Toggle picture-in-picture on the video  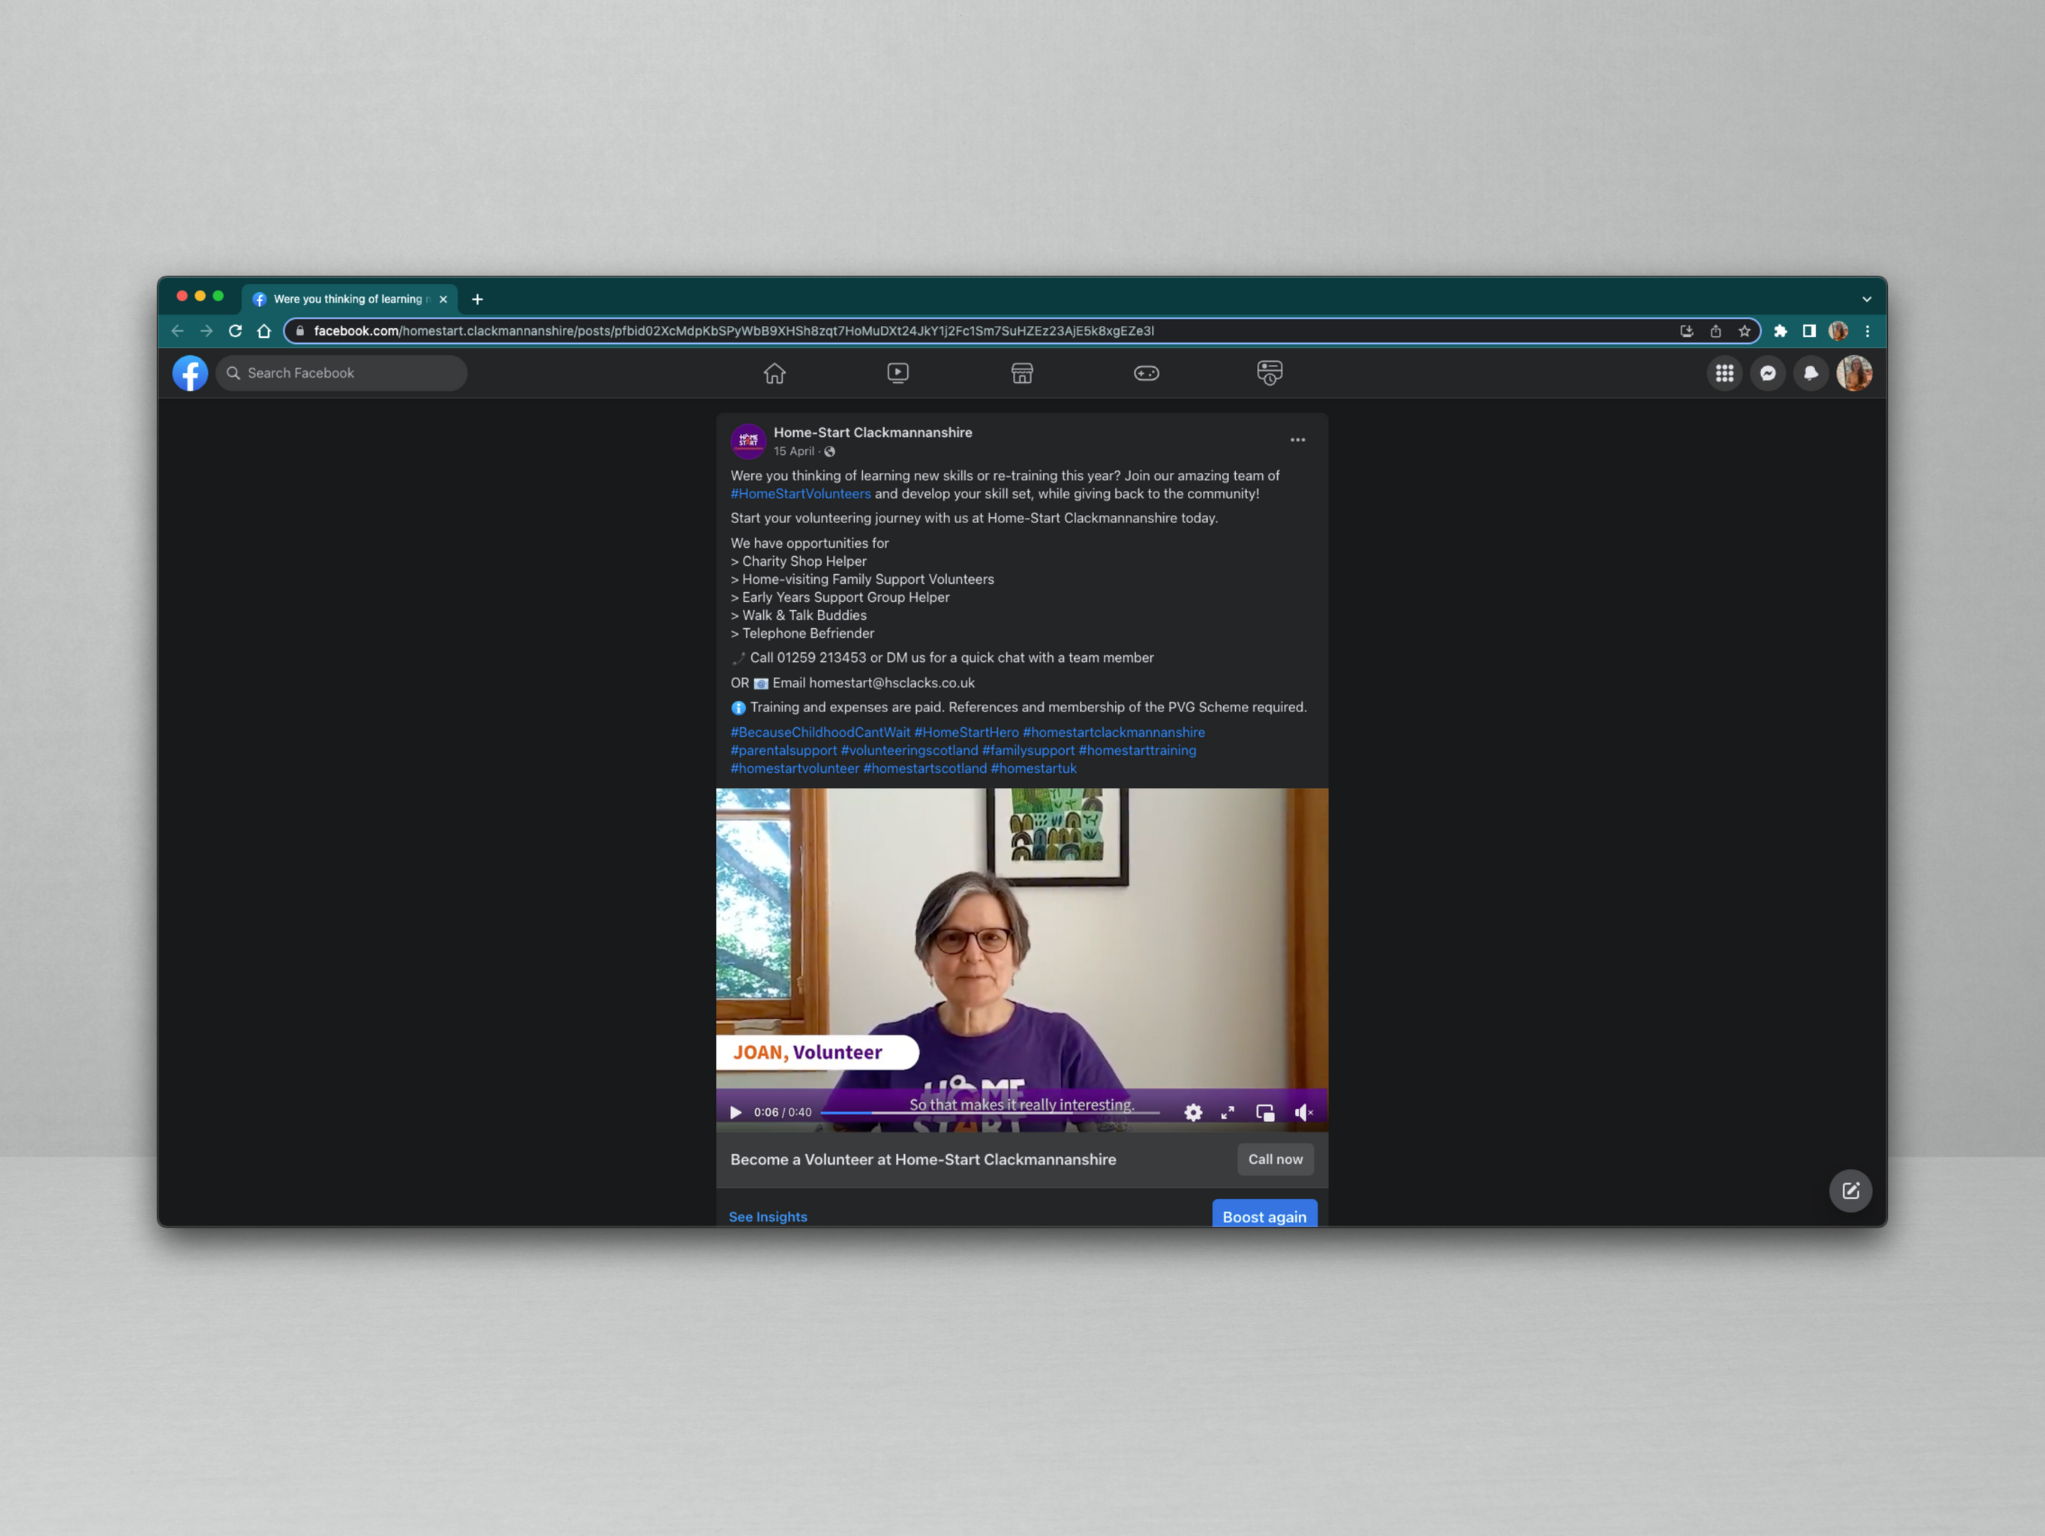pos(1265,1112)
